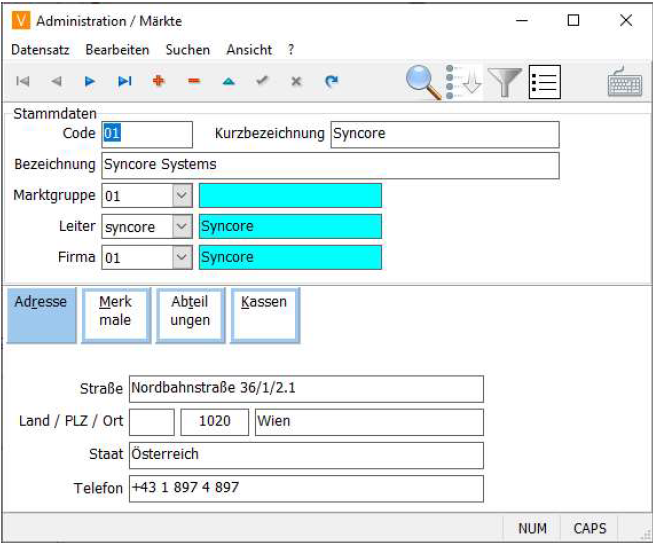Expand the Marktgruppe dropdown
The image size is (653, 543).
(182, 196)
